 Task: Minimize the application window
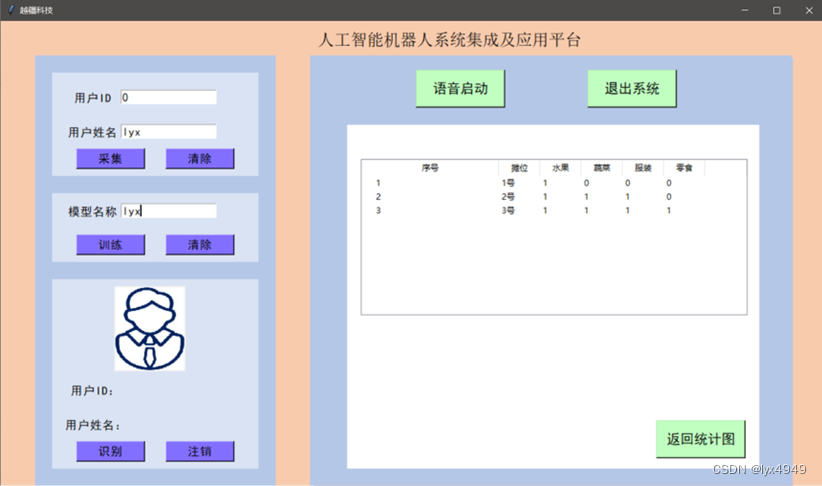[744, 10]
